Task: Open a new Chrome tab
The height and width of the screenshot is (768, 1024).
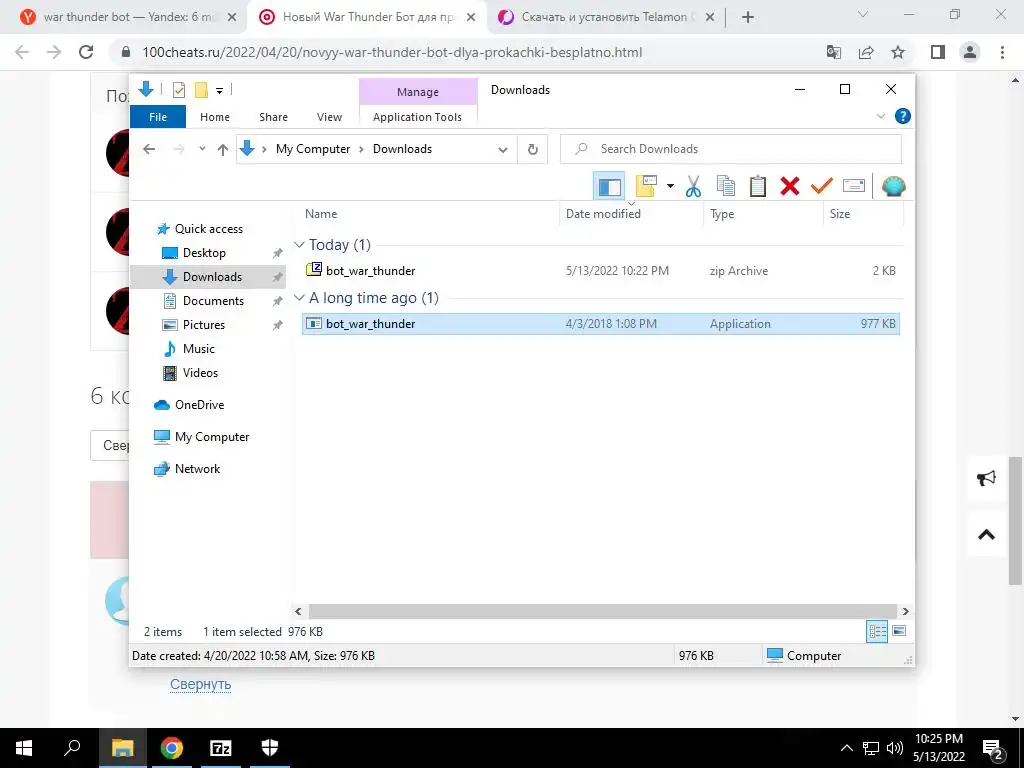Action: [x=748, y=18]
